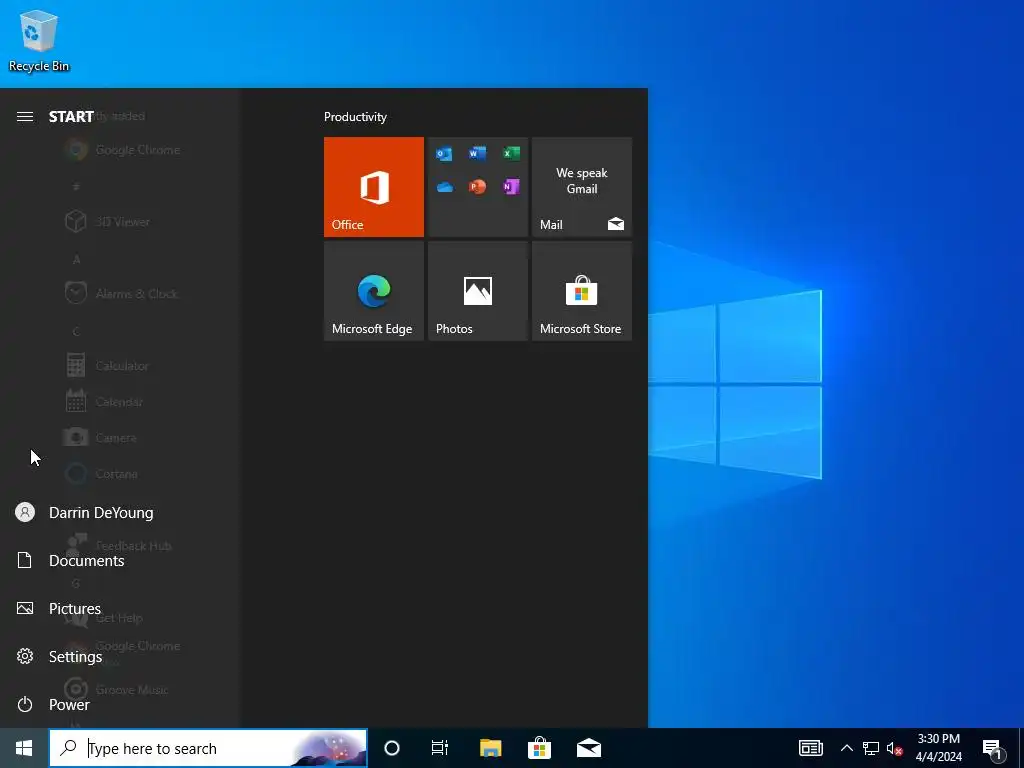Image resolution: width=1024 pixels, height=768 pixels.
Task: Open the muted volume tray icon
Action: [x=894, y=749]
